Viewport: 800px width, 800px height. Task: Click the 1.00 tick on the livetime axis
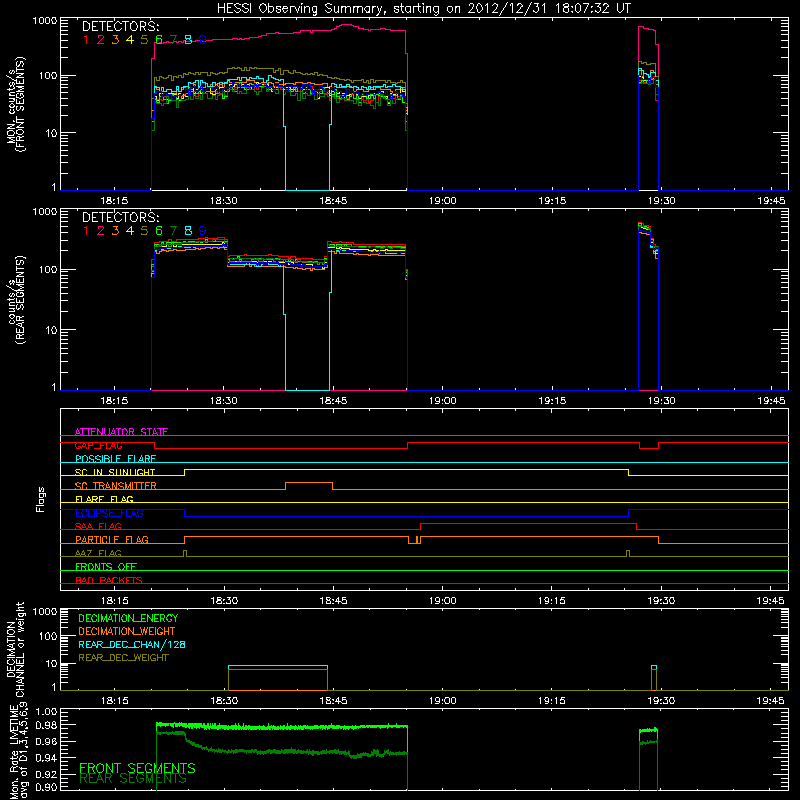click(46, 712)
